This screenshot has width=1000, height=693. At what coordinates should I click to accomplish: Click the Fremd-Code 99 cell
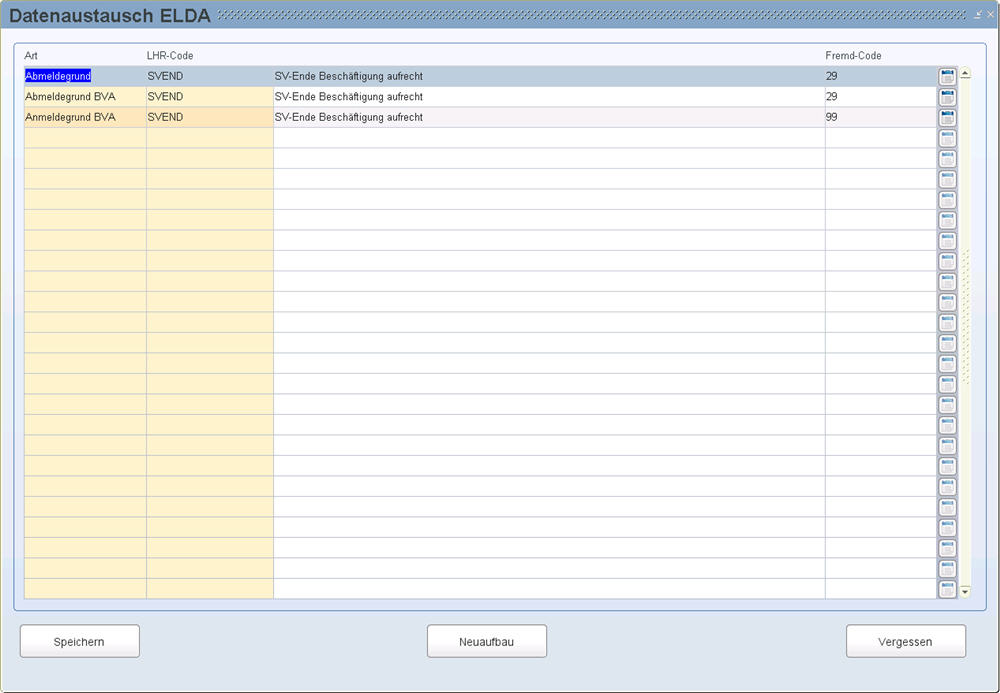click(880, 117)
